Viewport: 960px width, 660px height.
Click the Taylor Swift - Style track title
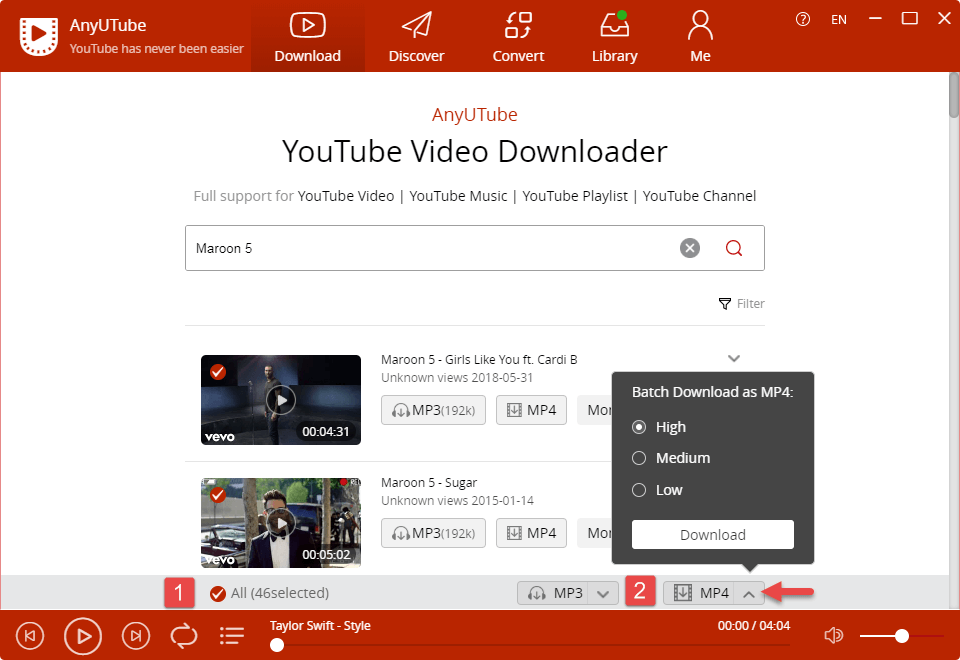click(x=320, y=626)
